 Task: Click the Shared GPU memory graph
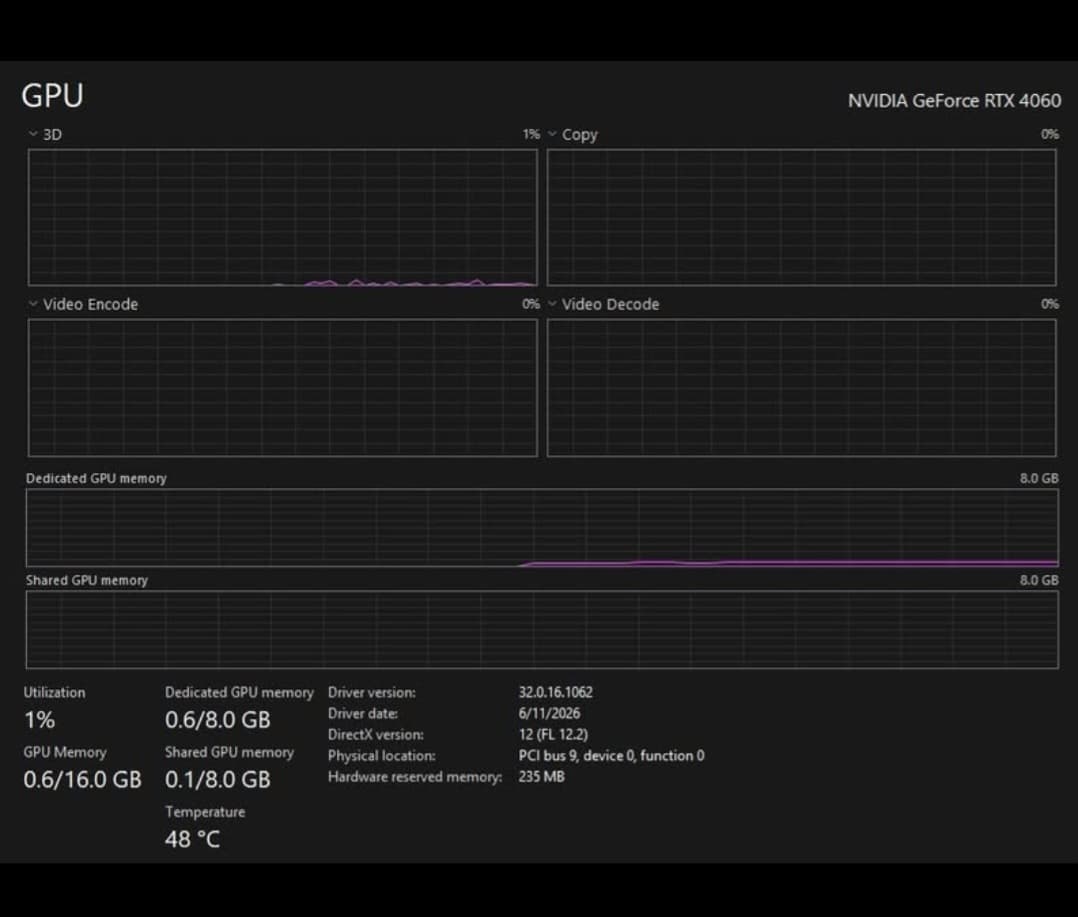542,630
